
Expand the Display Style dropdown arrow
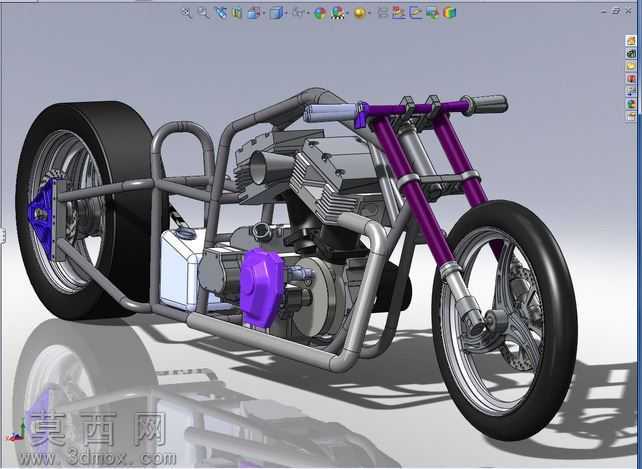[285, 13]
